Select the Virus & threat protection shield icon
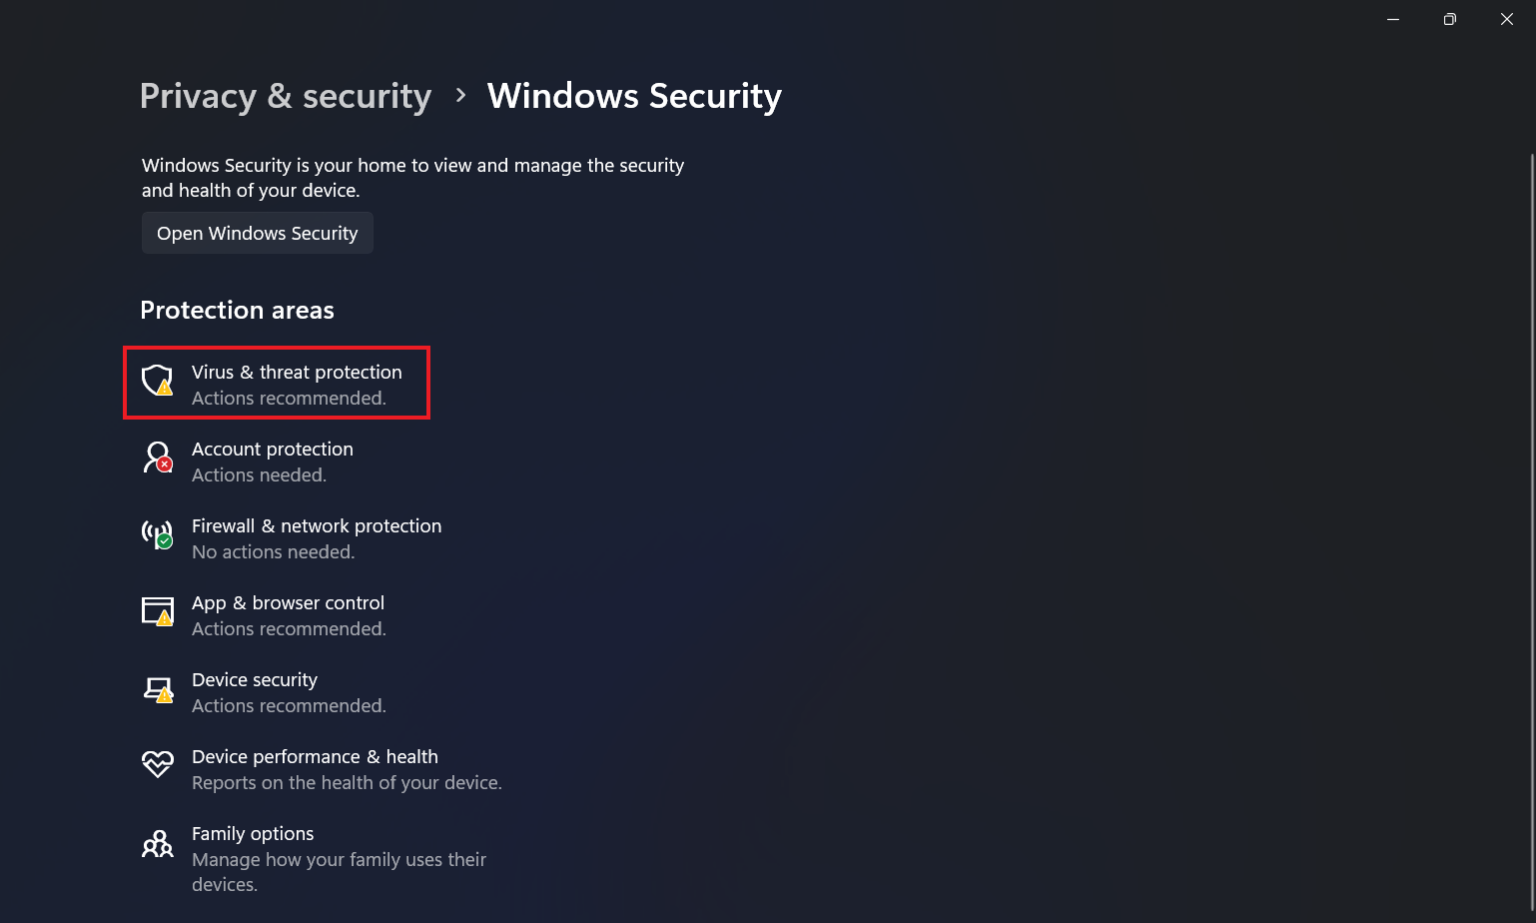The image size is (1536, 923). pos(158,381)
